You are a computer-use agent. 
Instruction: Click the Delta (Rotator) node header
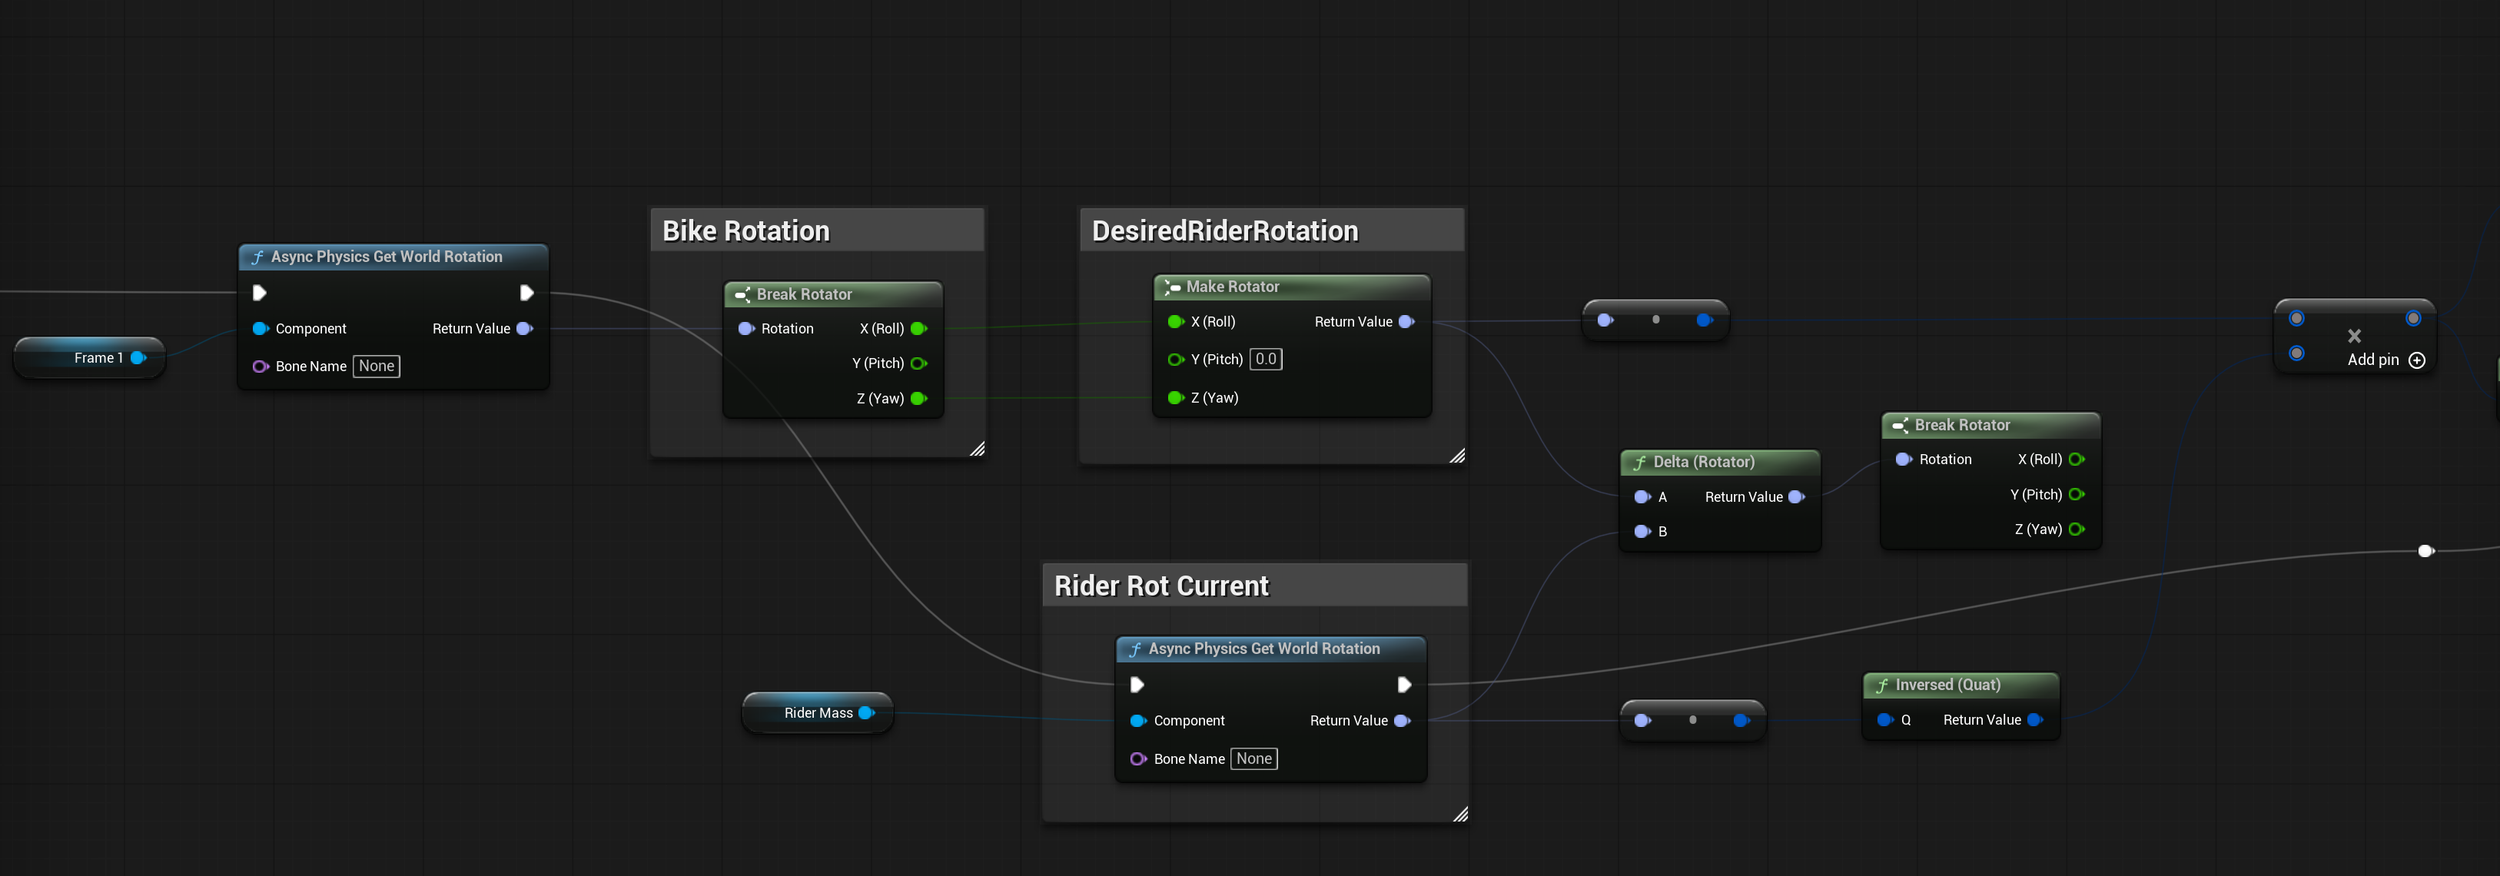(1720, 462)
